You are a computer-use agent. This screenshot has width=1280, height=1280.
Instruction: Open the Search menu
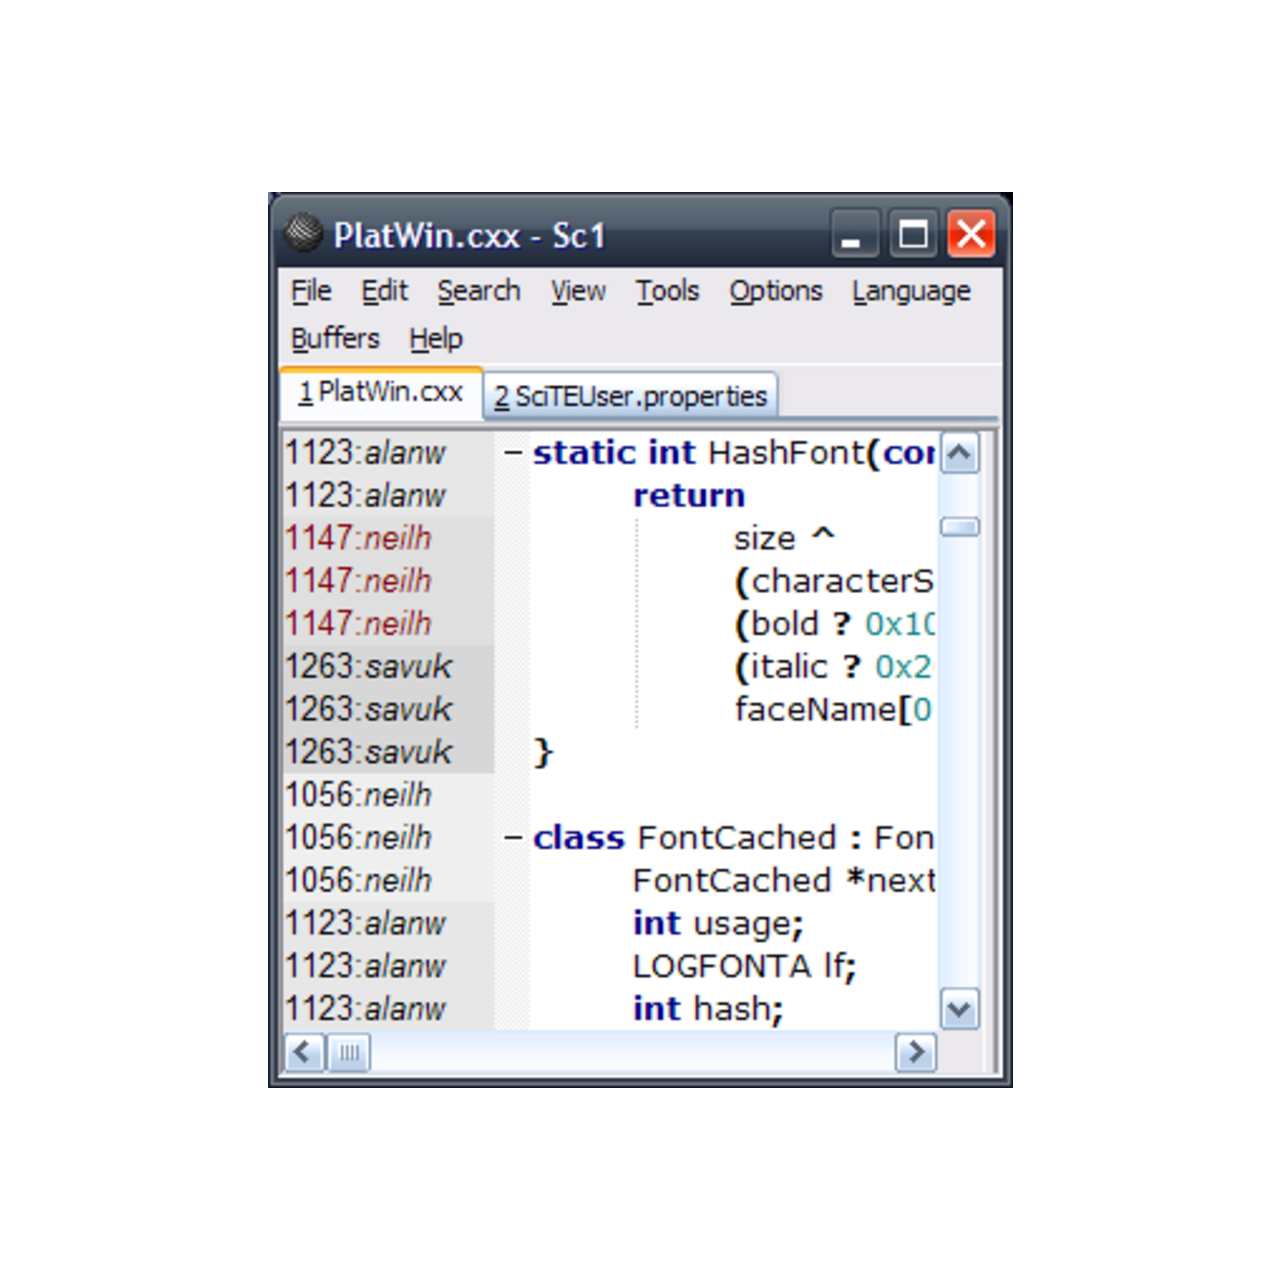tap(478, 291)
